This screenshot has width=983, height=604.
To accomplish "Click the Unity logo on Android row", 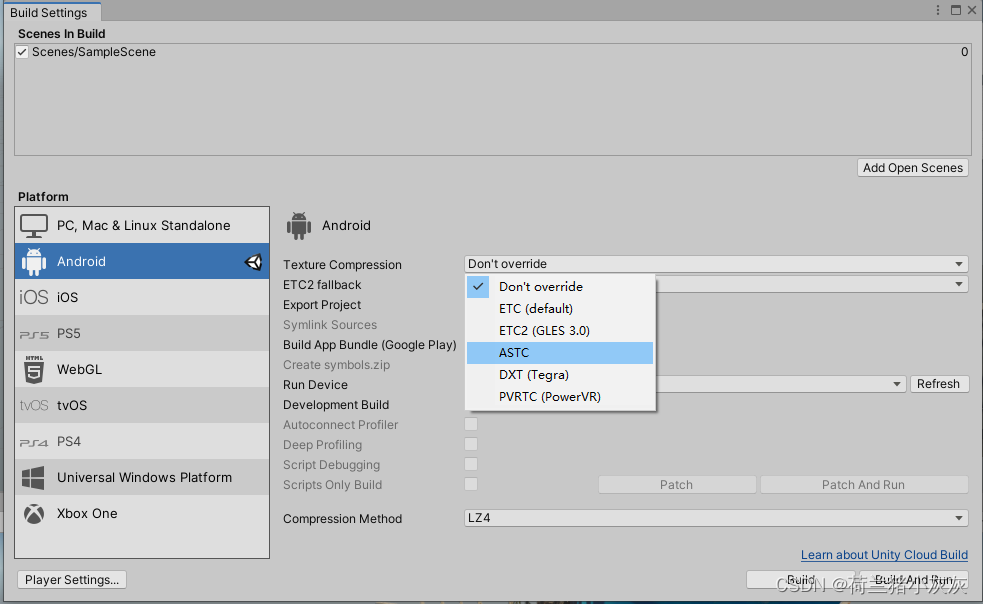I will tap(253, 262).
